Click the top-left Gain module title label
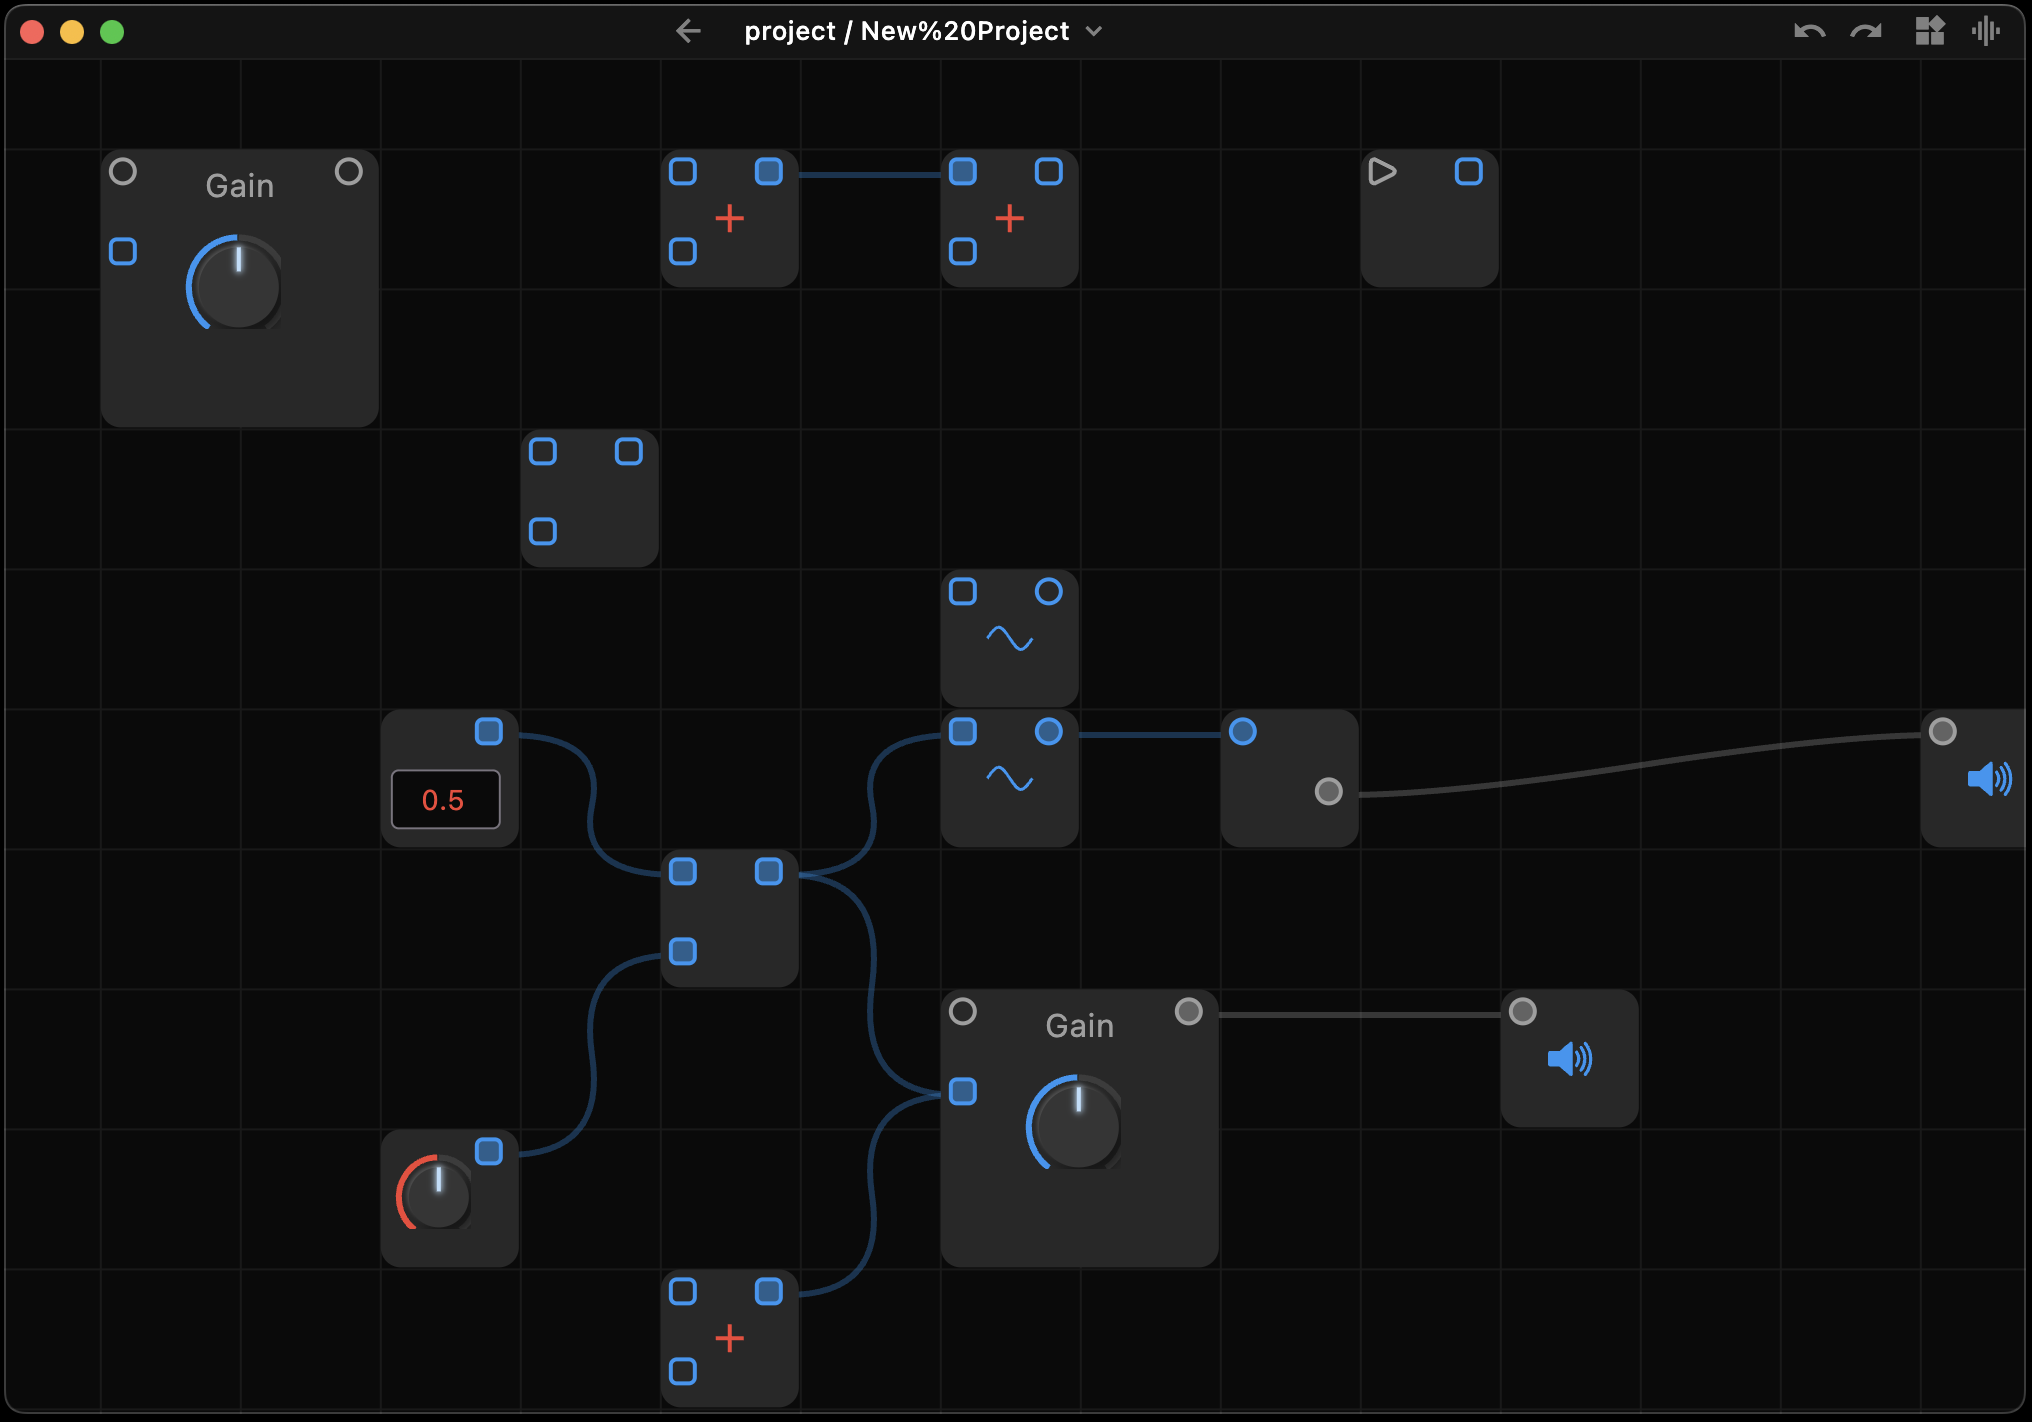The image size is (2032, 1422). 239,186
